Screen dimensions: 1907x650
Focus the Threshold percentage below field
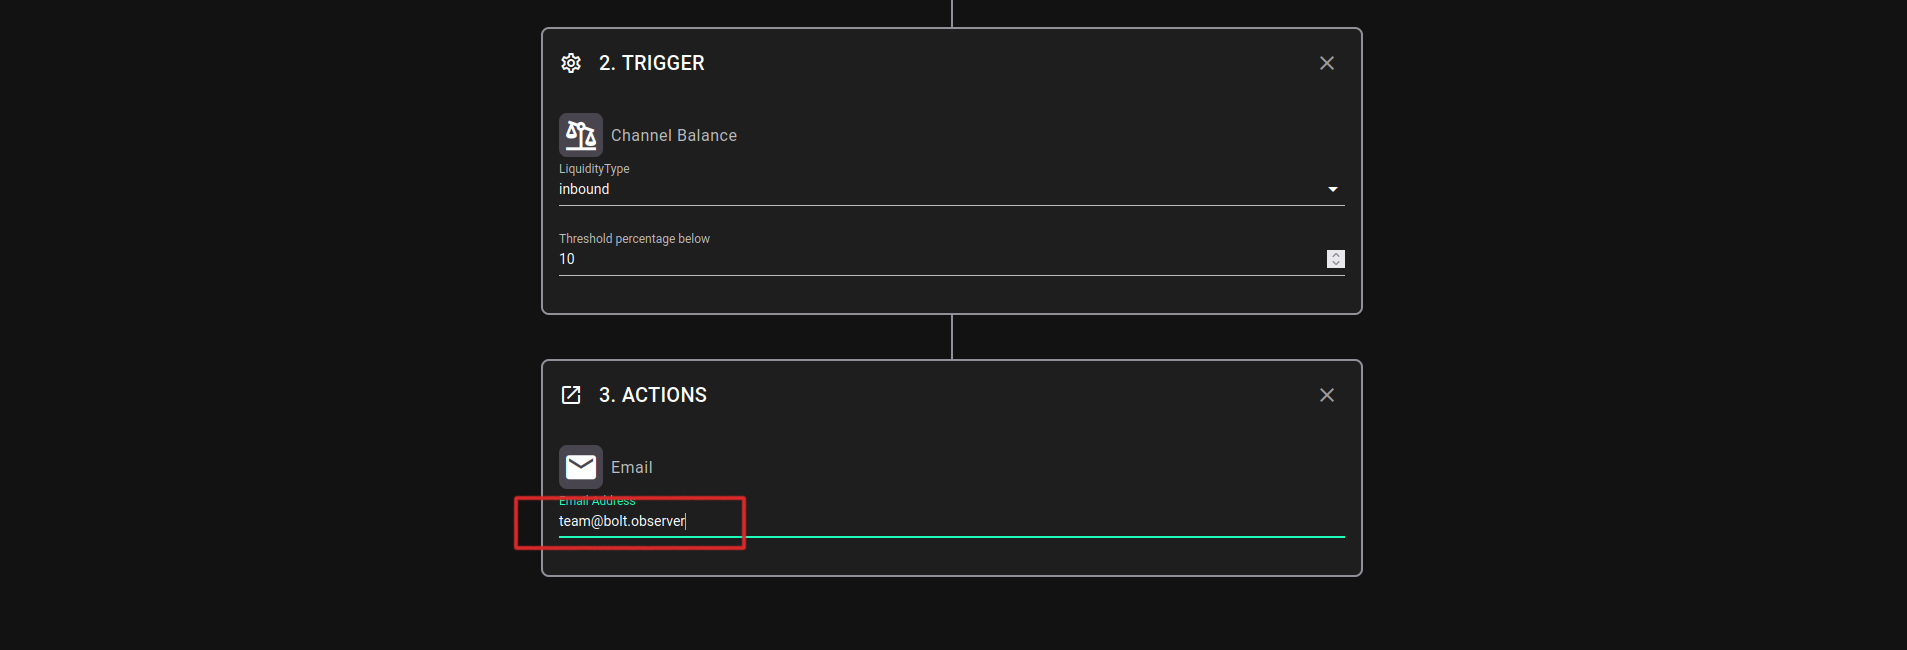[940, 259]
